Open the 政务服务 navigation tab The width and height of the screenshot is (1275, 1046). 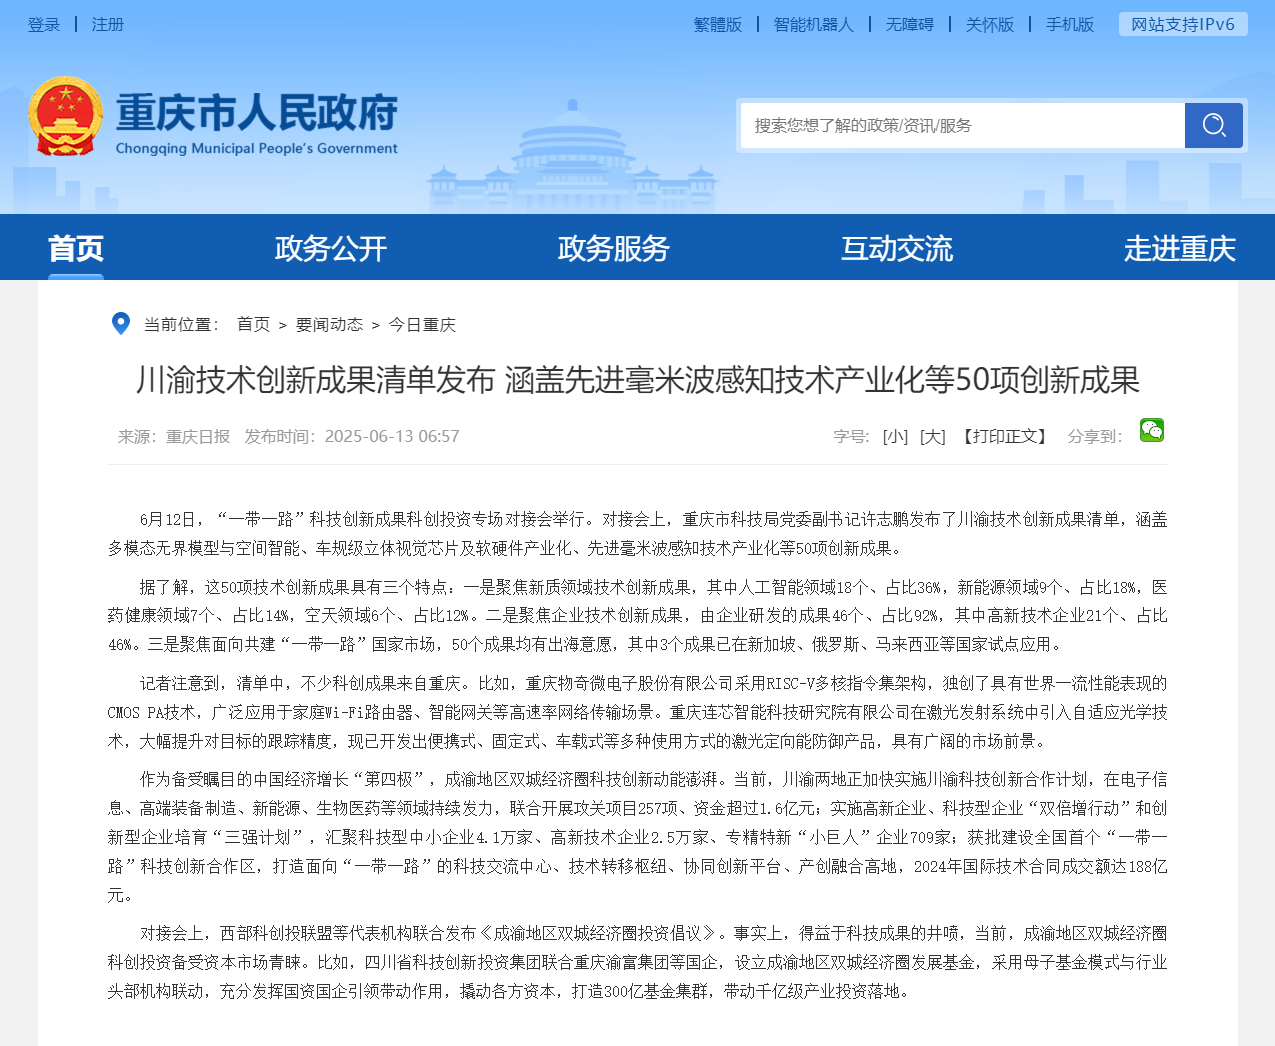tap(614, 248)
